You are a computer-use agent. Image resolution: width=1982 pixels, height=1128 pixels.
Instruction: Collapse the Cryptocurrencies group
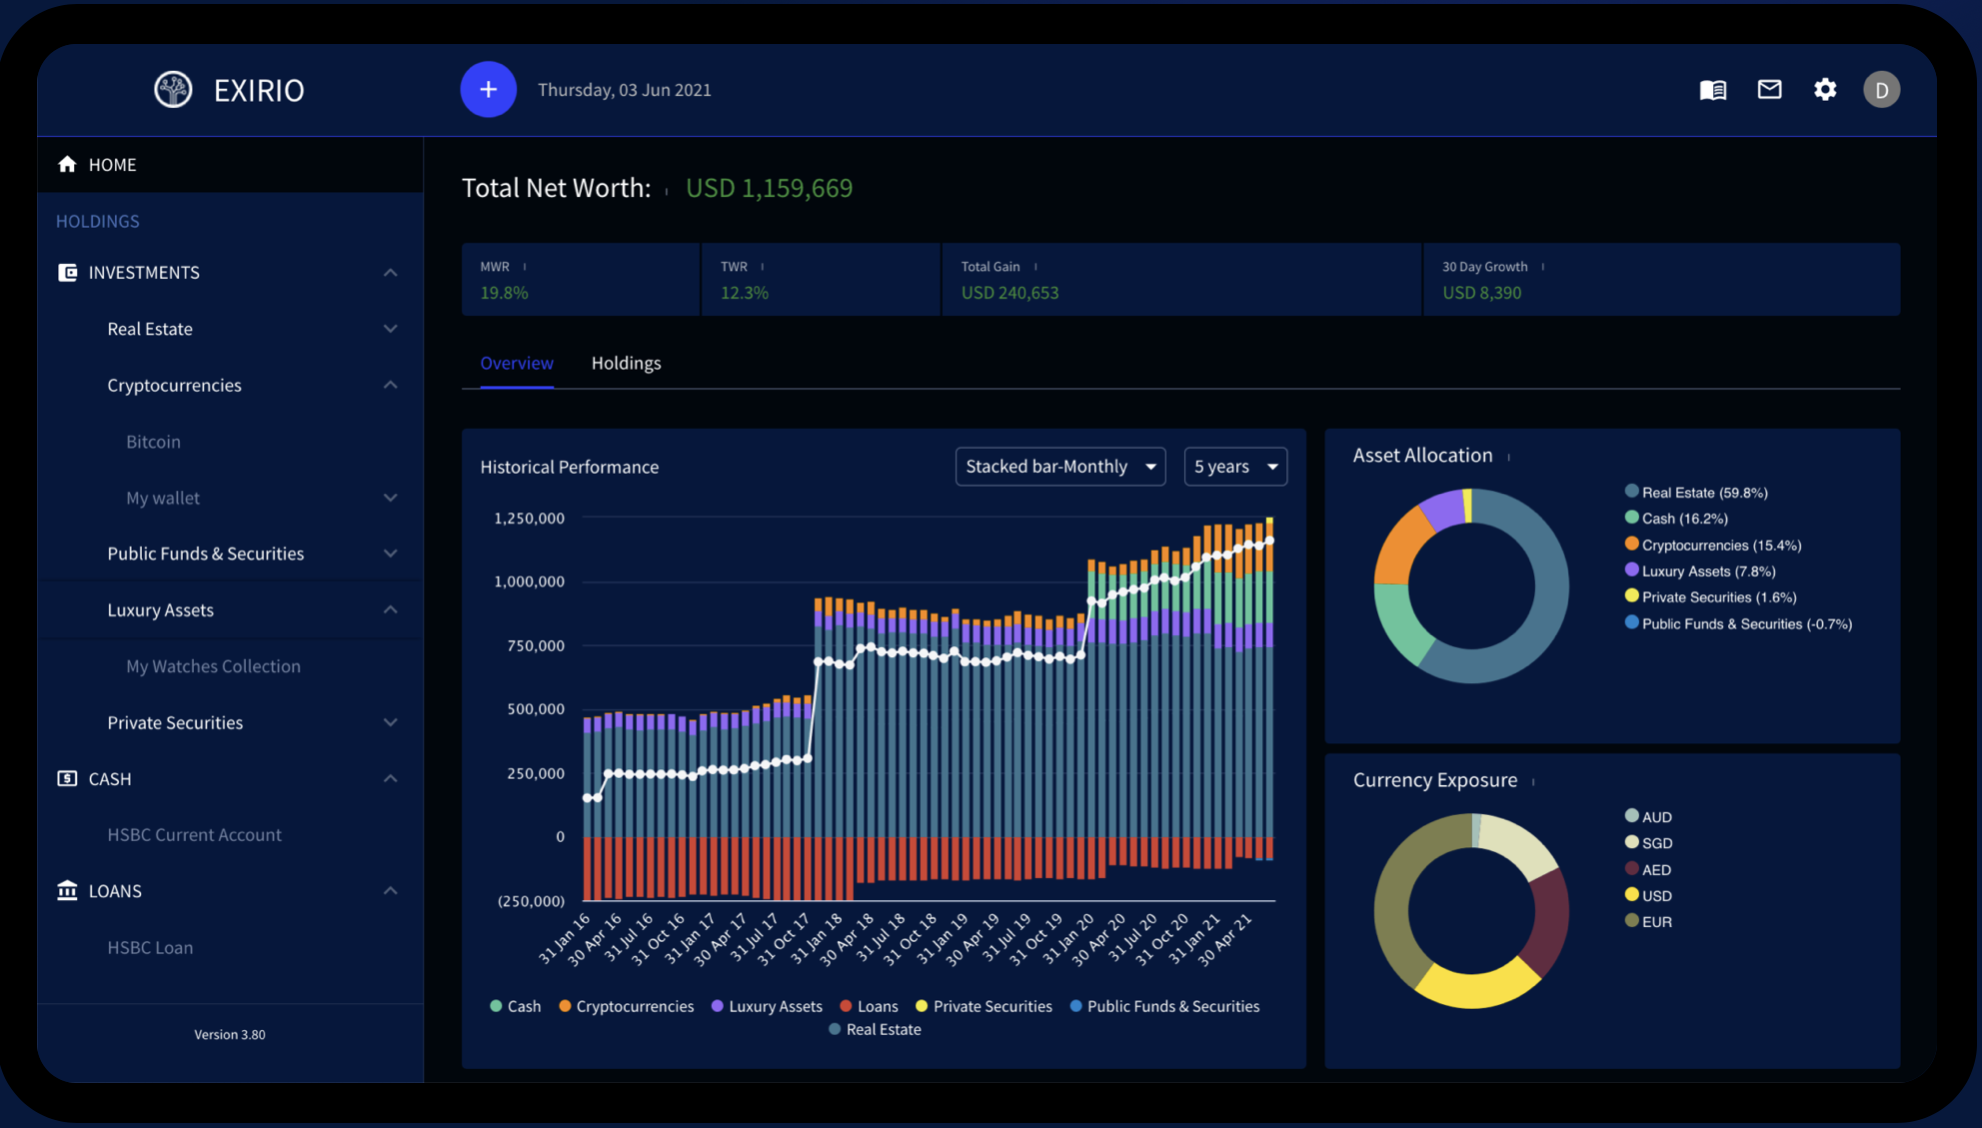(390, 385)
